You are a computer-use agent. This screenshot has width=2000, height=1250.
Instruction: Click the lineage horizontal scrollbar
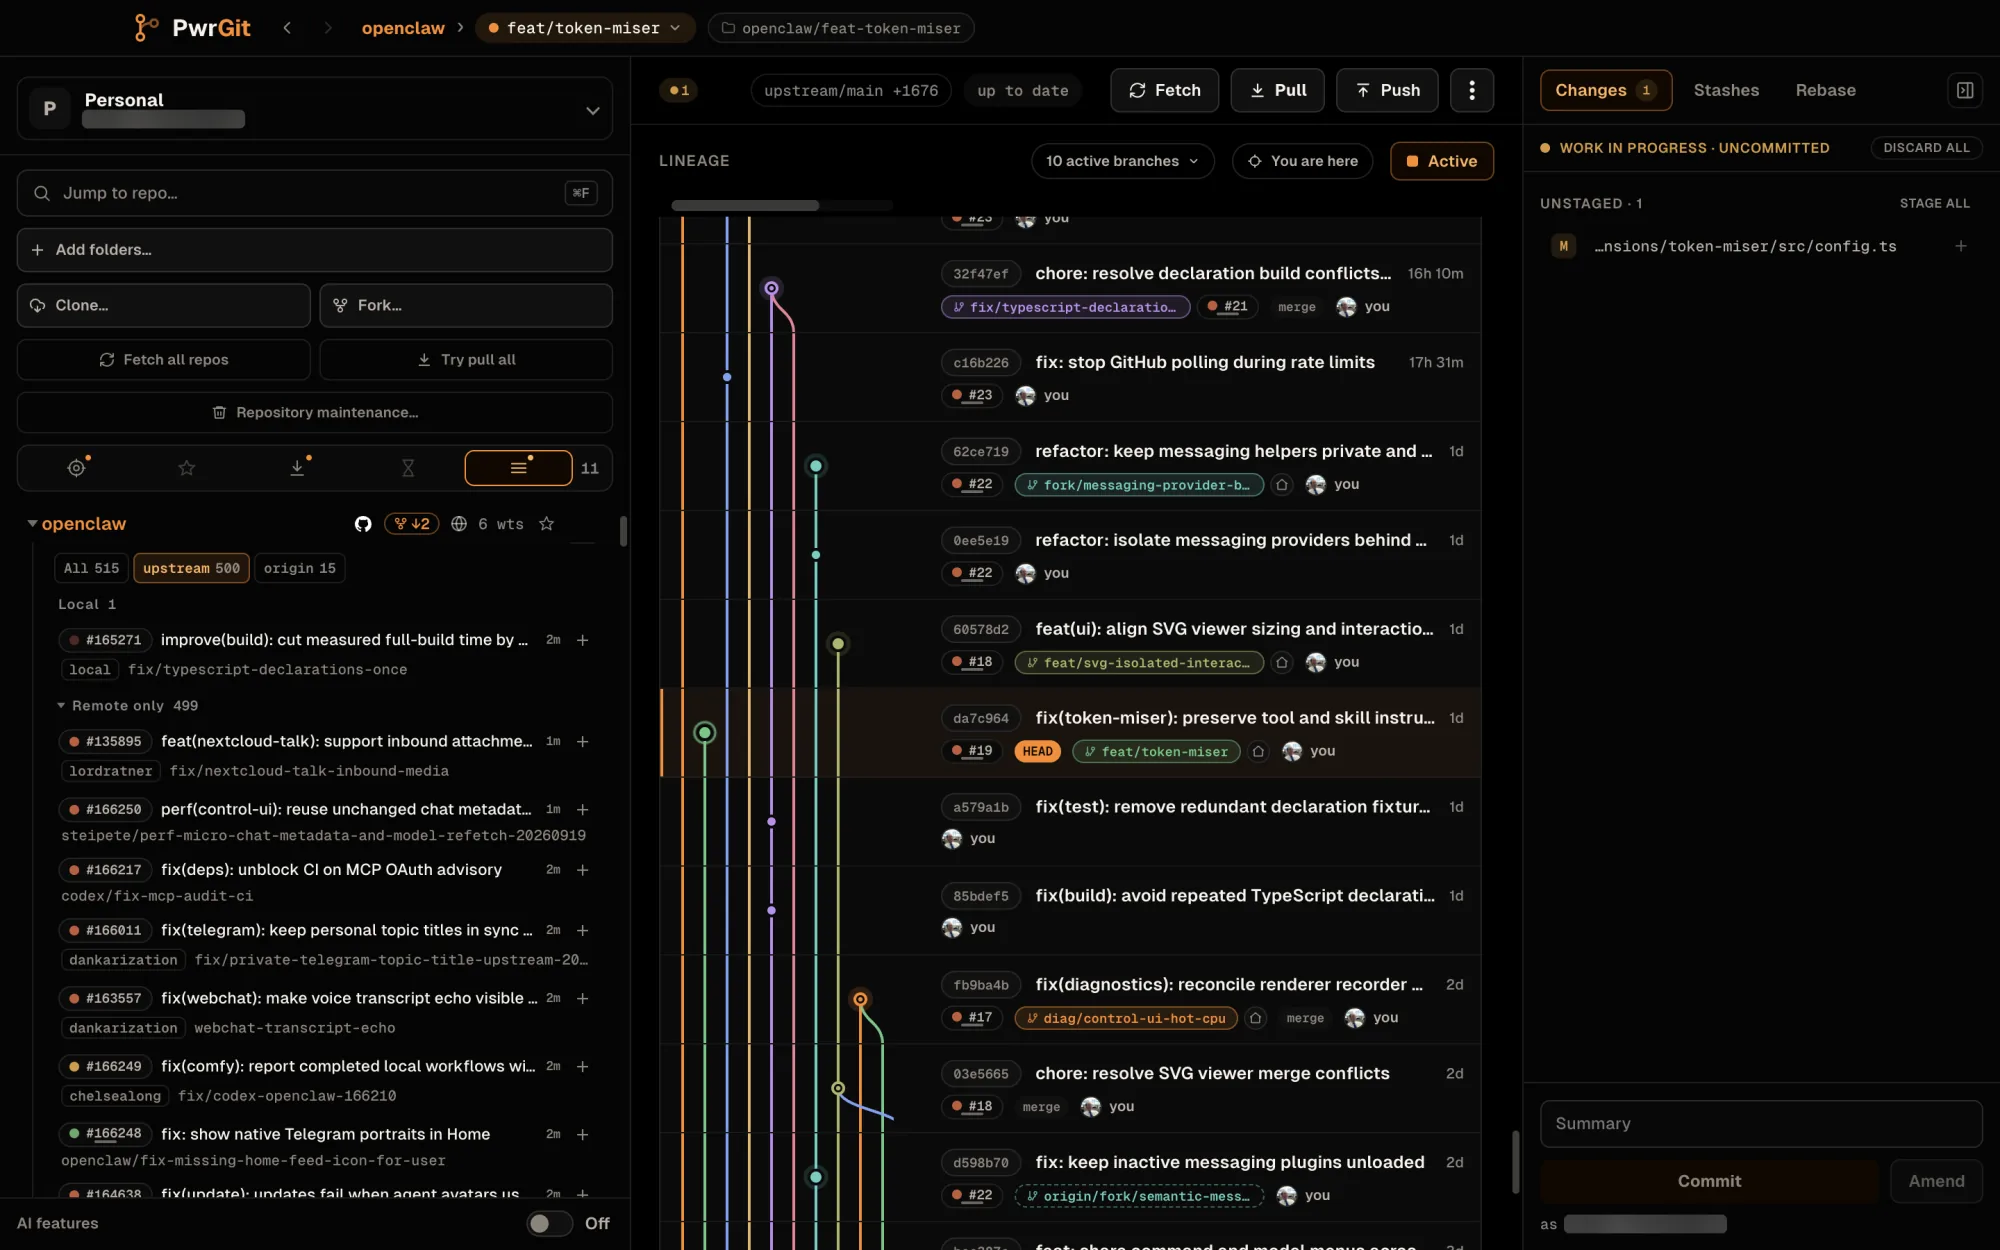coord(745,205)
